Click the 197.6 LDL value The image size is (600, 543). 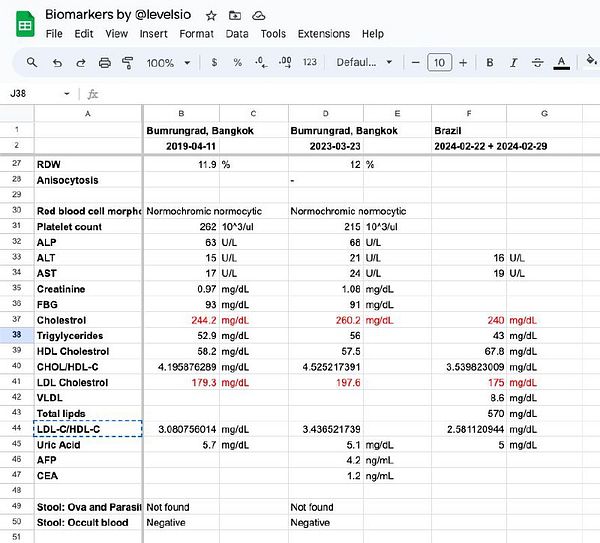(x=326, y=382)
